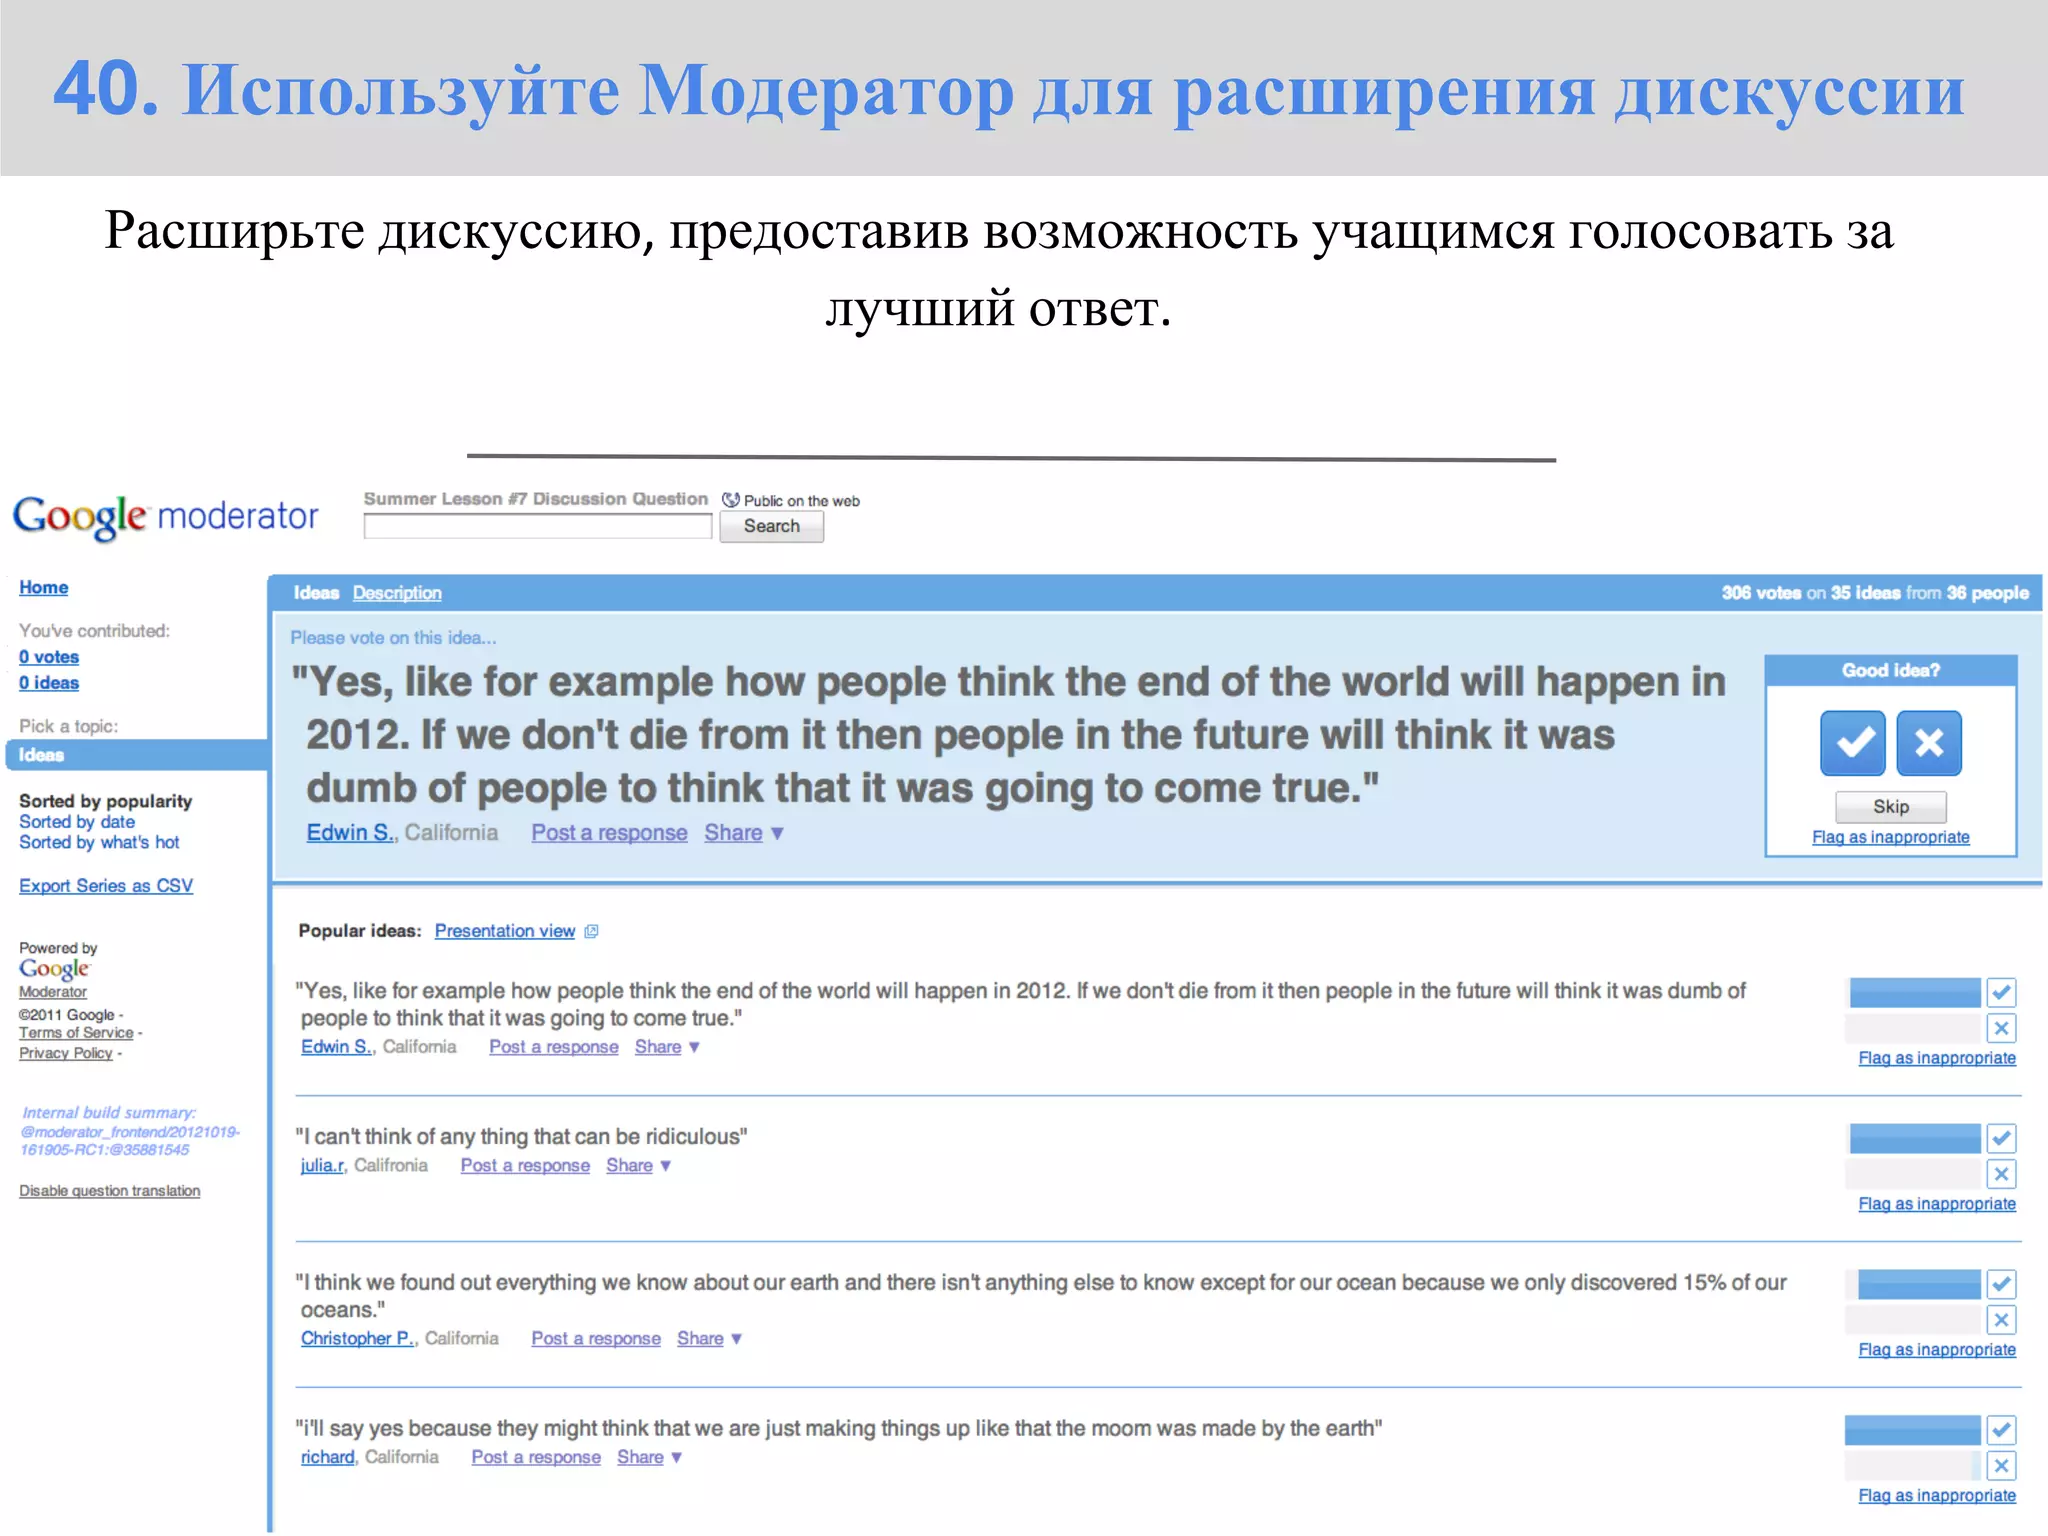Flag julia.r's idea as inappropriate

click(1937, 1204)
